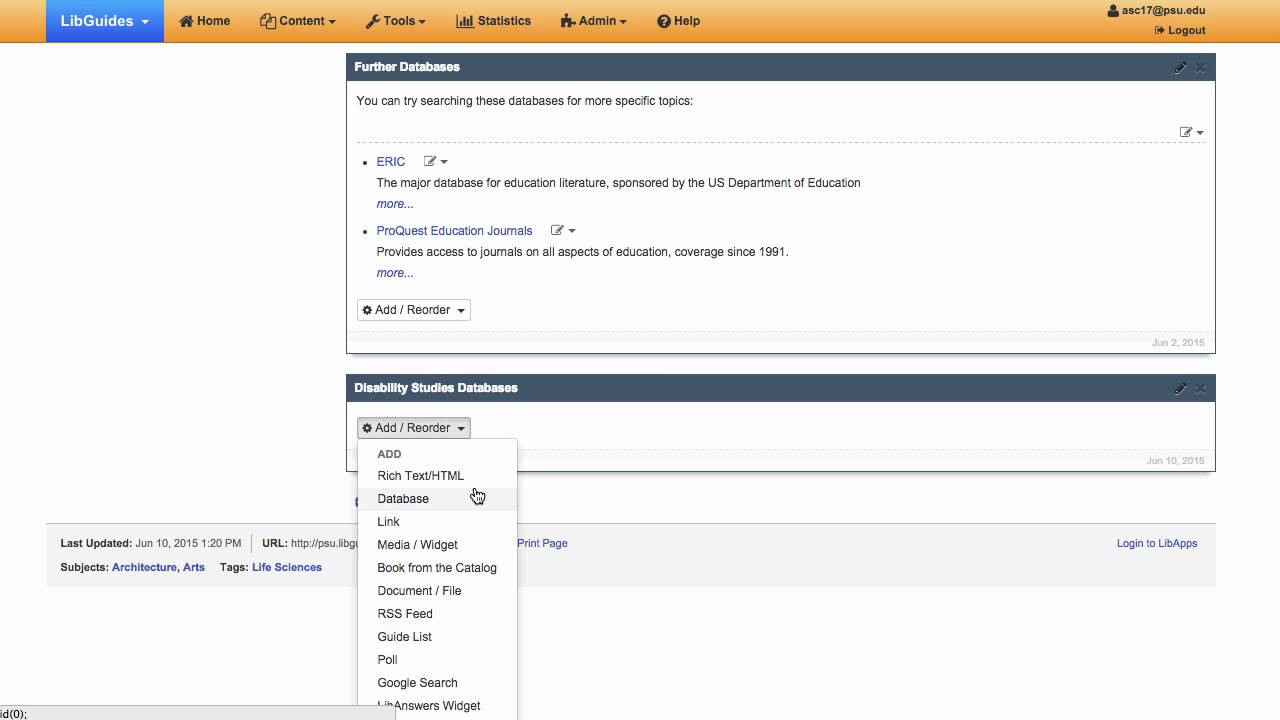Viewport: 1280px width, 720px height.
Task: Choose Book from the Catalog option
Action: (438, 568)
